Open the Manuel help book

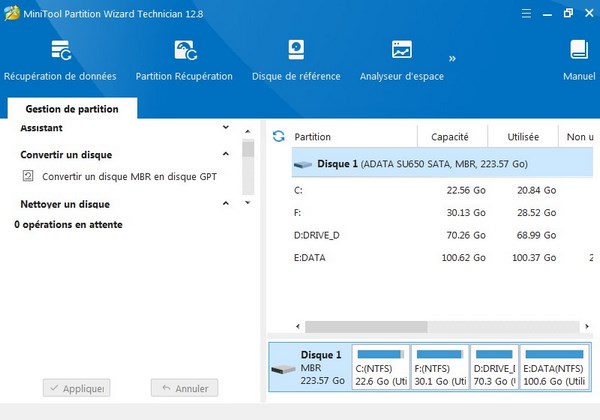click(579, 60)
